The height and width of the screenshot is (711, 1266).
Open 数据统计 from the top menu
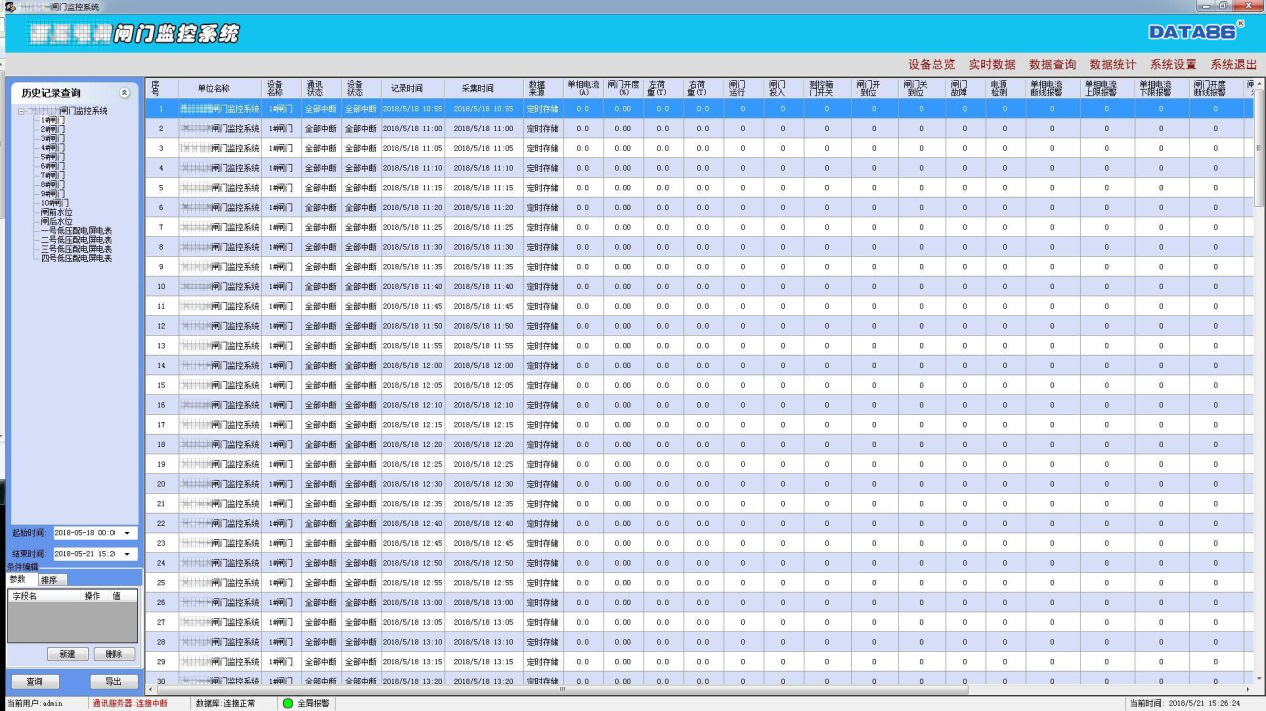(x=1112, y=65)
